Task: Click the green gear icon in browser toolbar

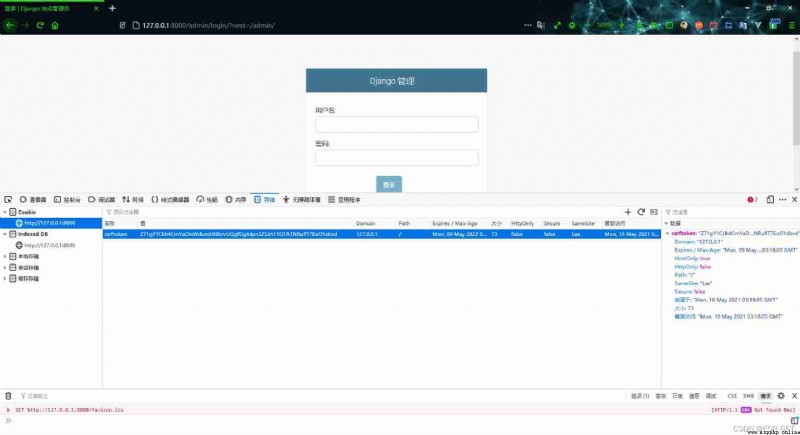Action: 572,25
